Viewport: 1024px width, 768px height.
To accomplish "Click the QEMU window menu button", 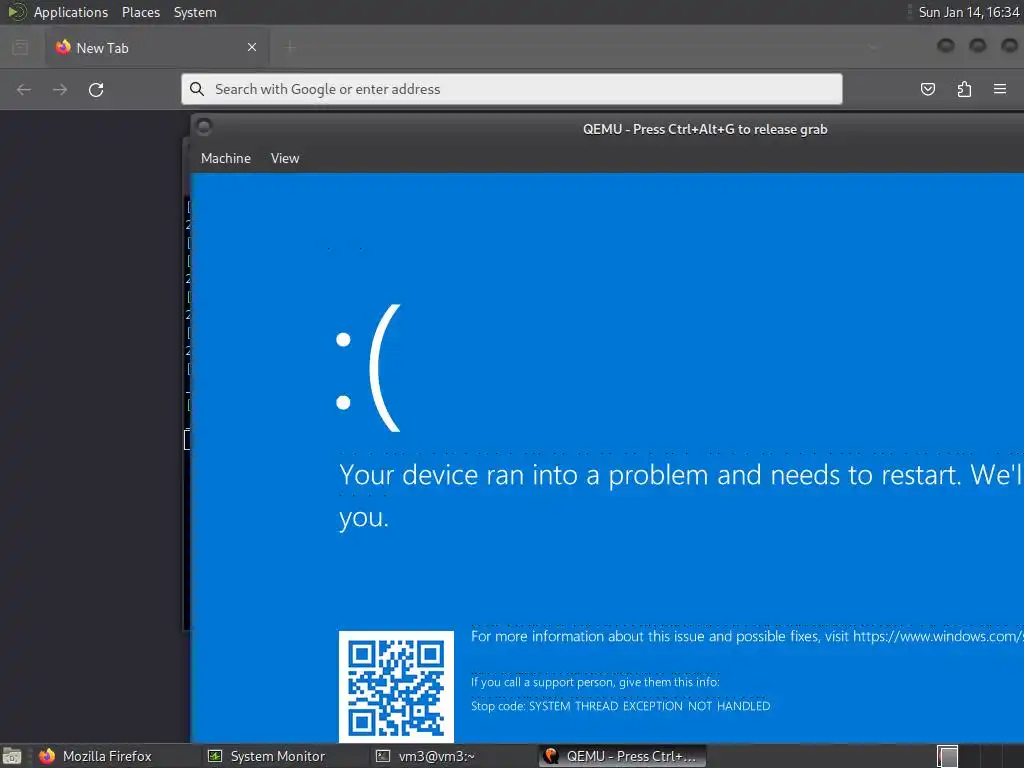I will 204,127.
